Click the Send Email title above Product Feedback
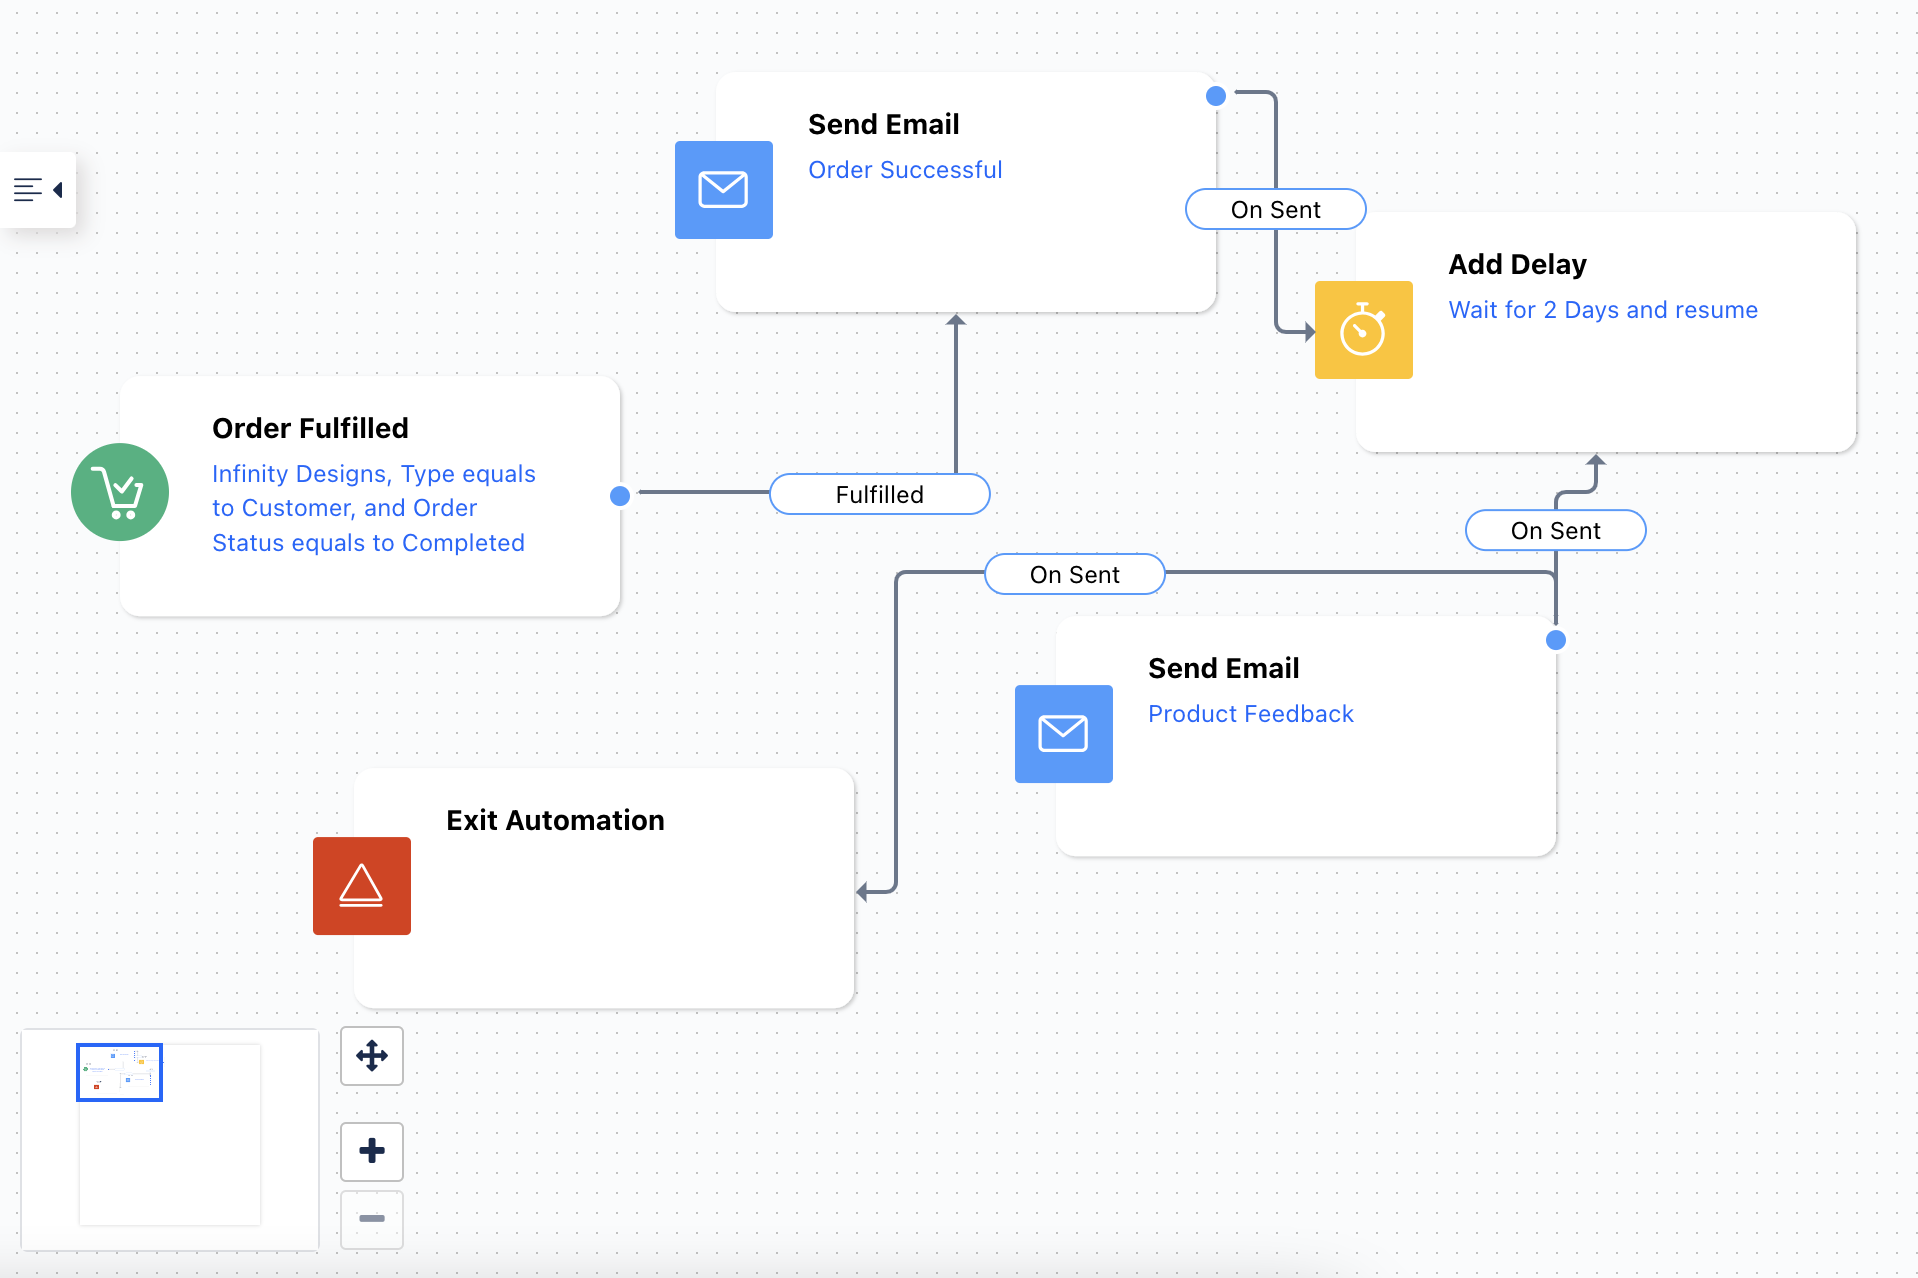Image resolution: width=1918 pixels, height=1278 pixels. (1223, 668)
